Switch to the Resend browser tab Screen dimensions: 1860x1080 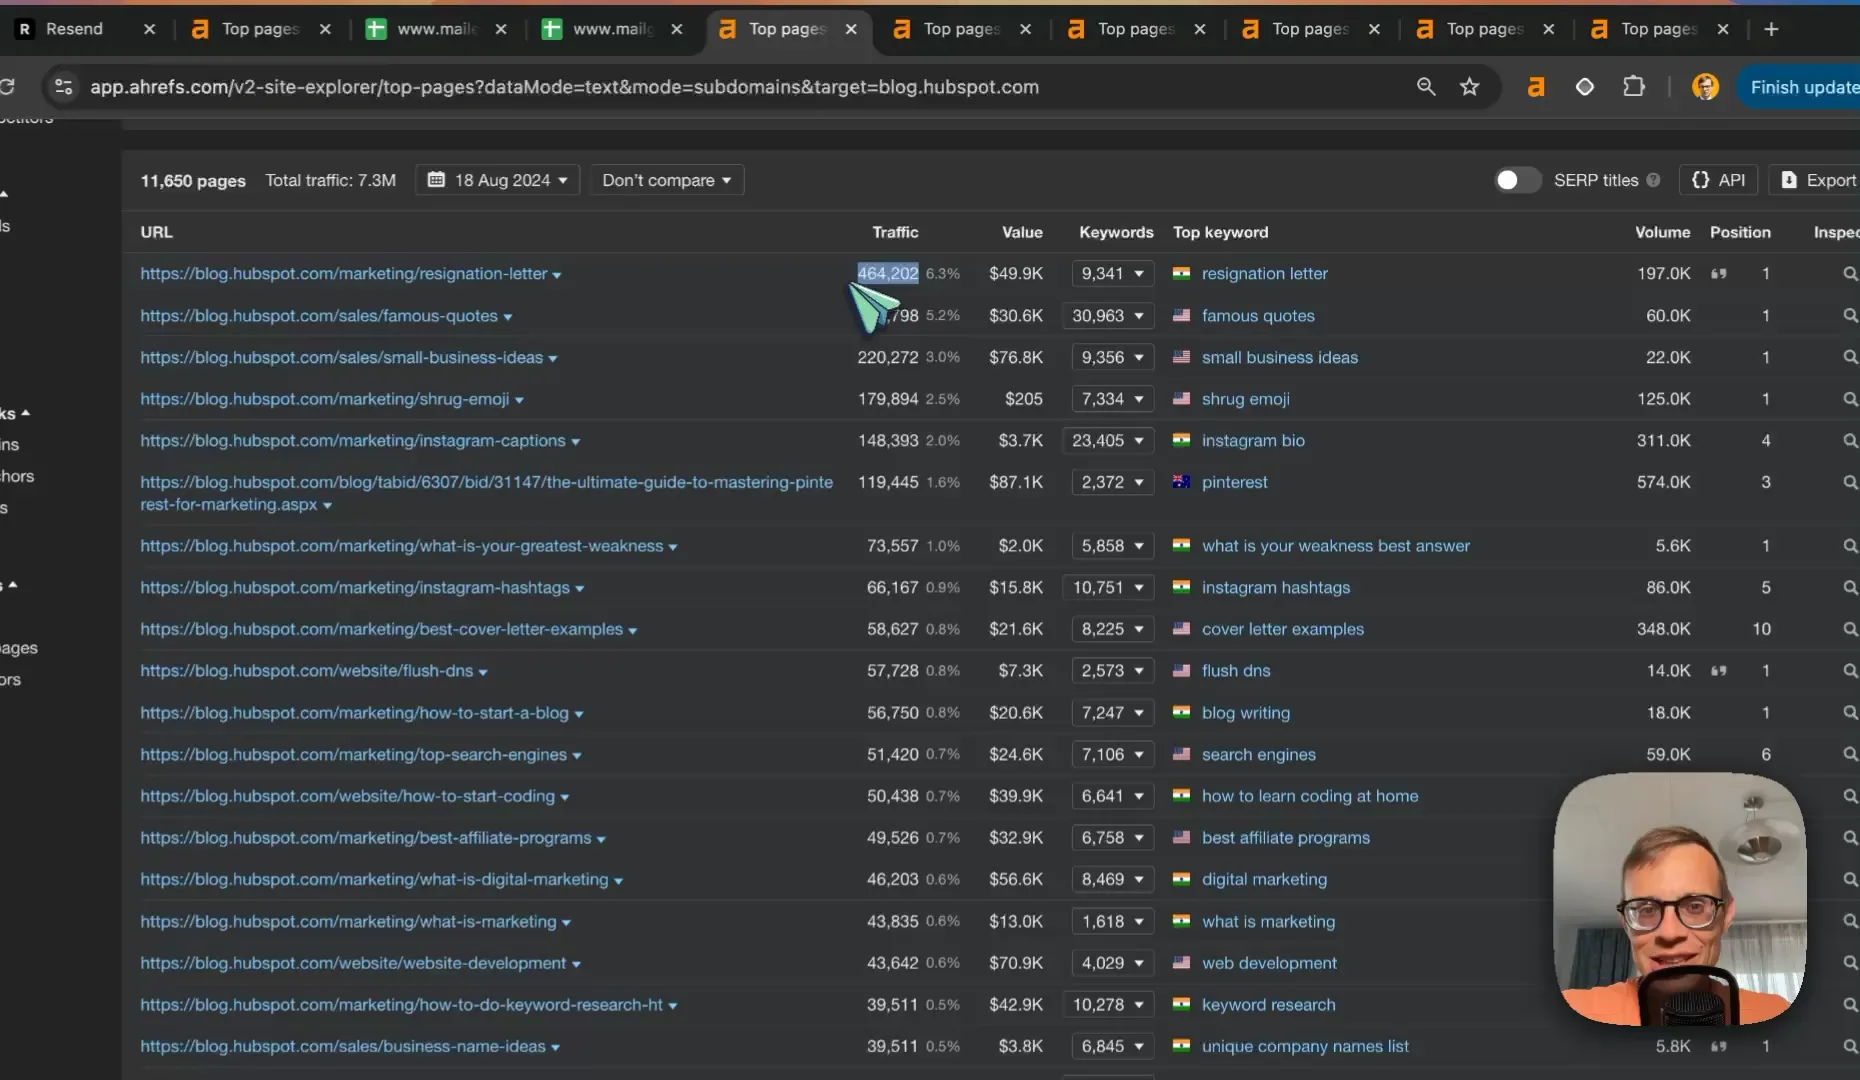tap(74, 29)
